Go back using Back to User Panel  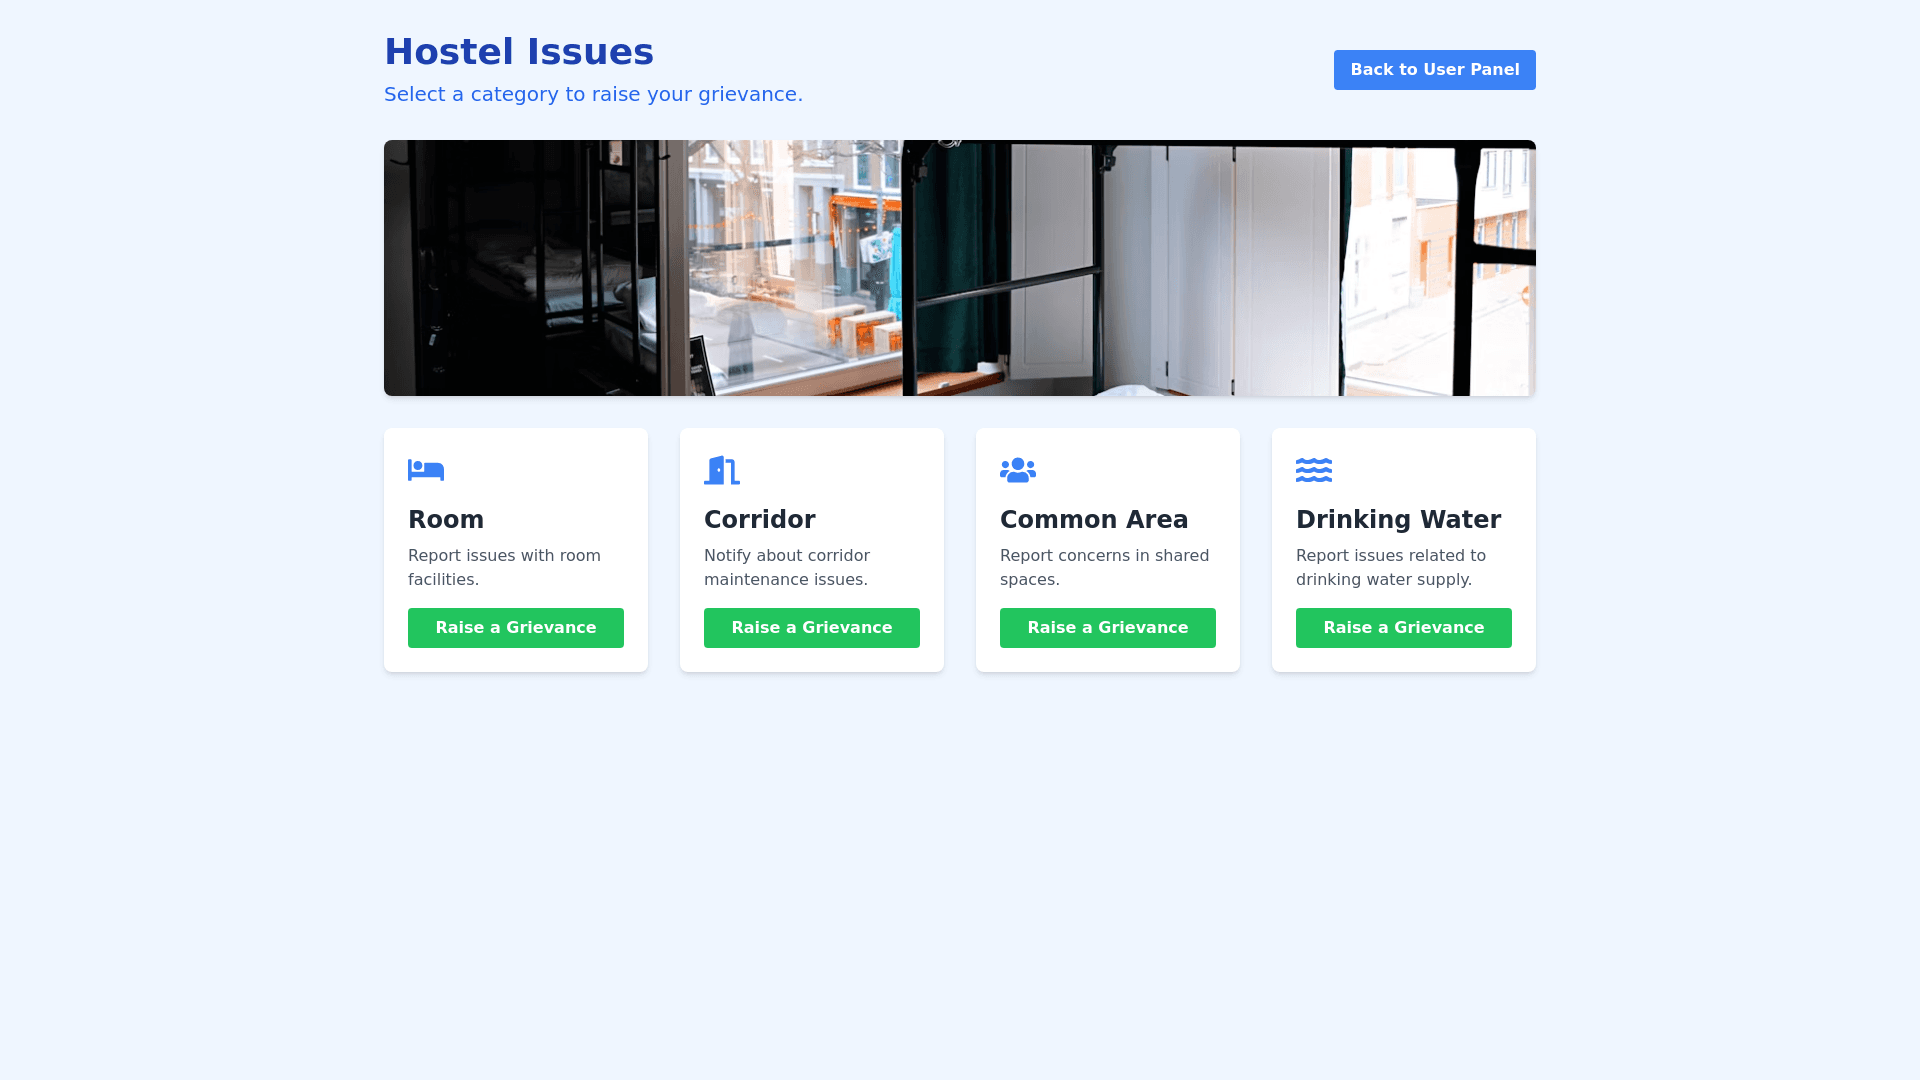pyautogui.click(x=1435, y=70)
